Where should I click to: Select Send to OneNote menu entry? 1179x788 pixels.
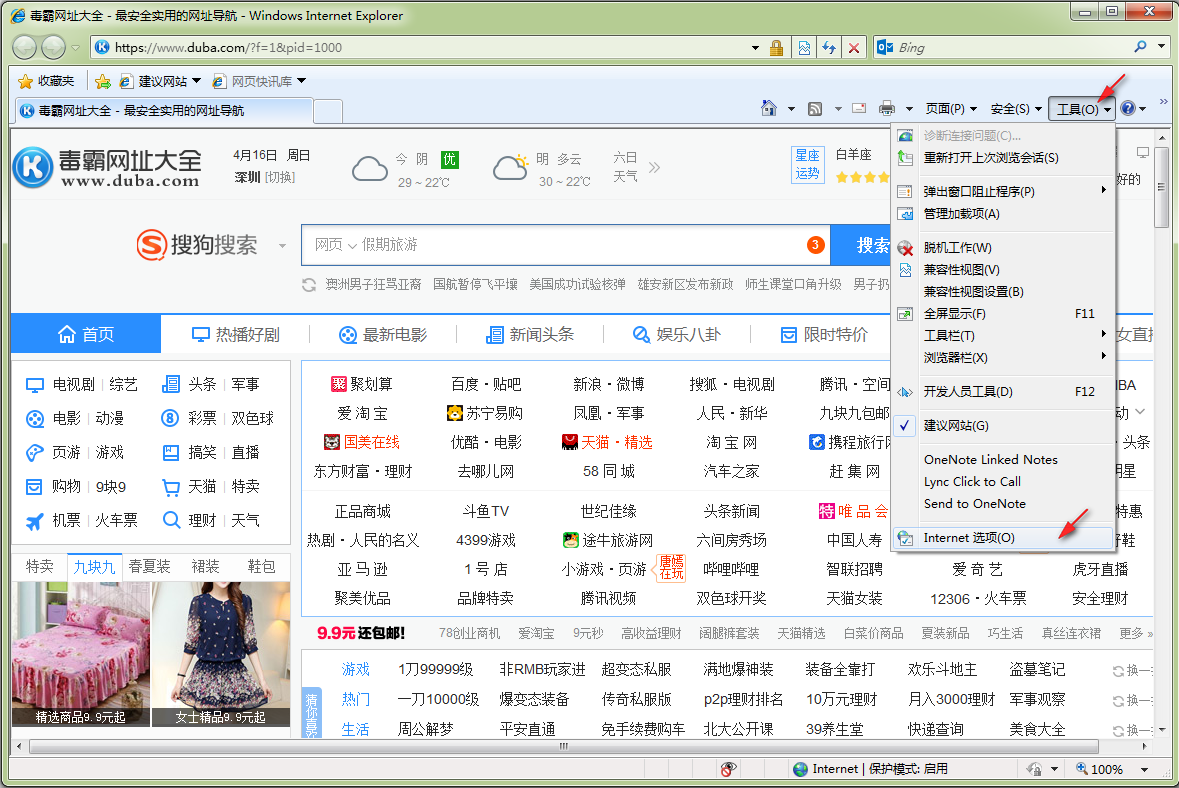point(1002,504)
